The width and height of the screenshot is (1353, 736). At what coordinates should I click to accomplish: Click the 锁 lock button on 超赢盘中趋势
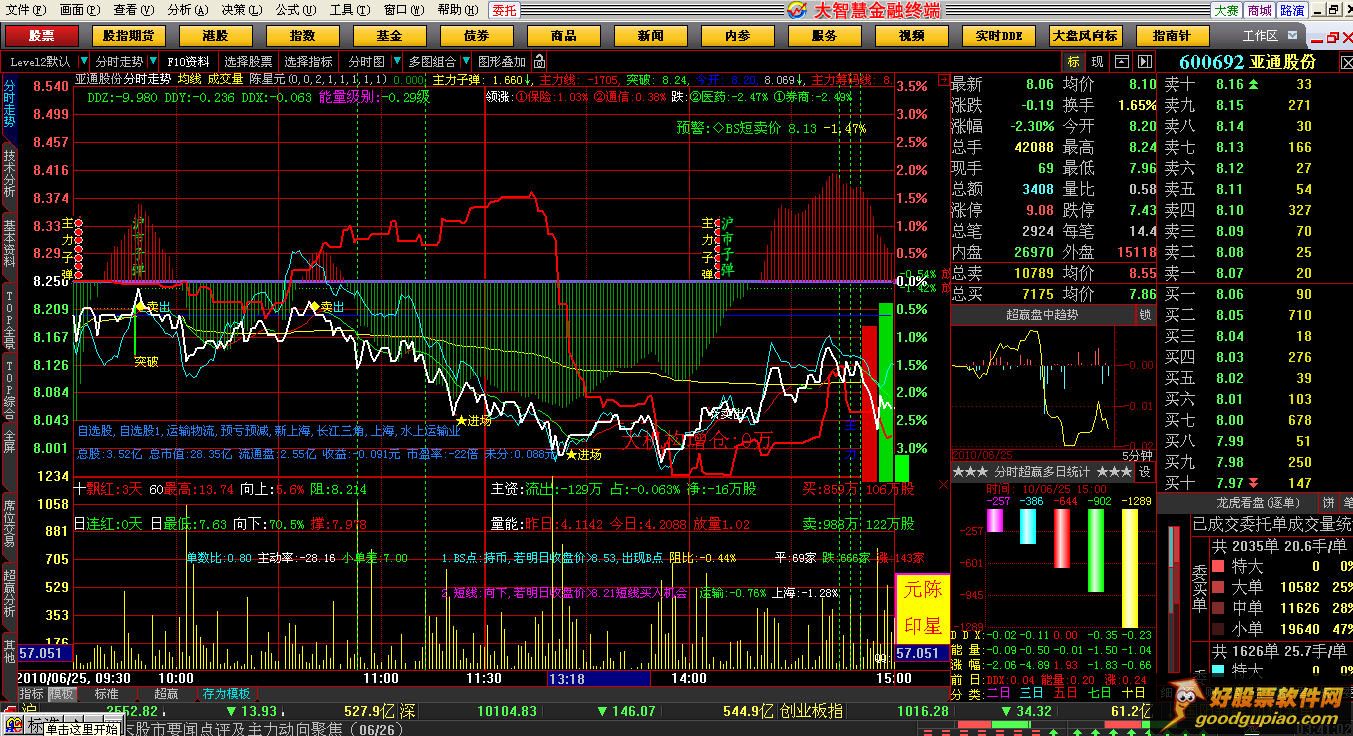coord(1145,315)
